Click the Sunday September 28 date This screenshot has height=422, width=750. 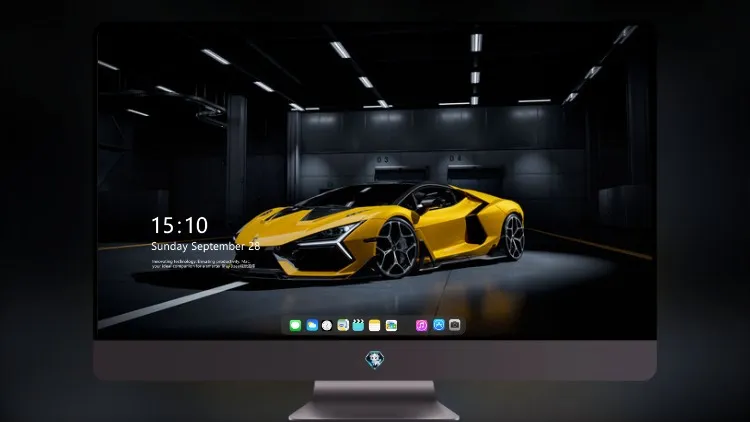(x=206, y=246)
